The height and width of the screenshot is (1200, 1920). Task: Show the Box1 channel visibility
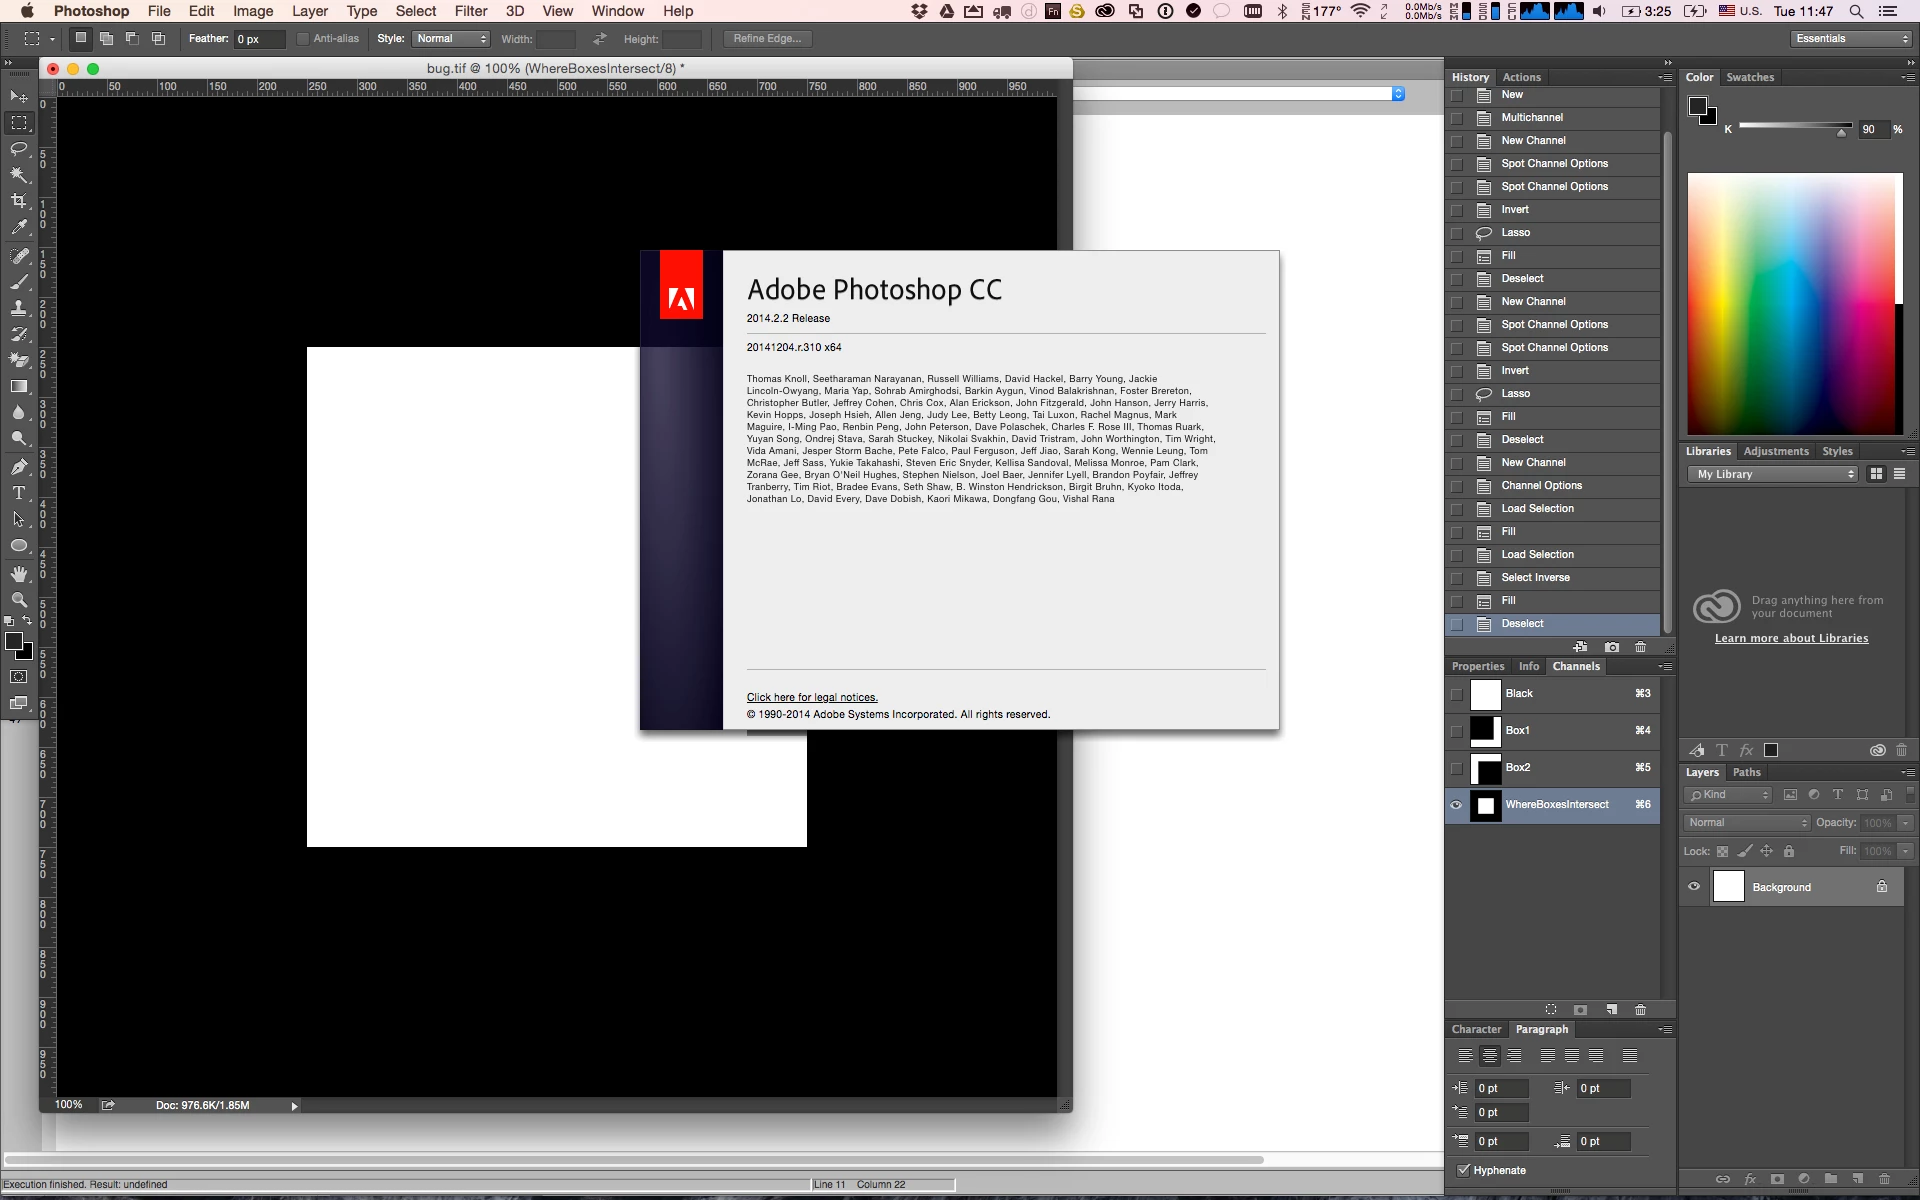click(x=1456, y=731)
